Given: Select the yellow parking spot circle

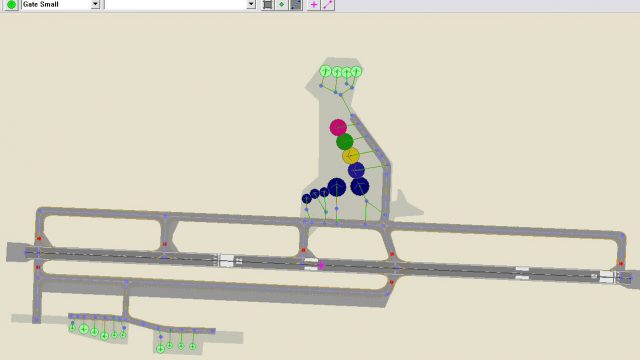Looking at the screenshot, I should [351, 156].
